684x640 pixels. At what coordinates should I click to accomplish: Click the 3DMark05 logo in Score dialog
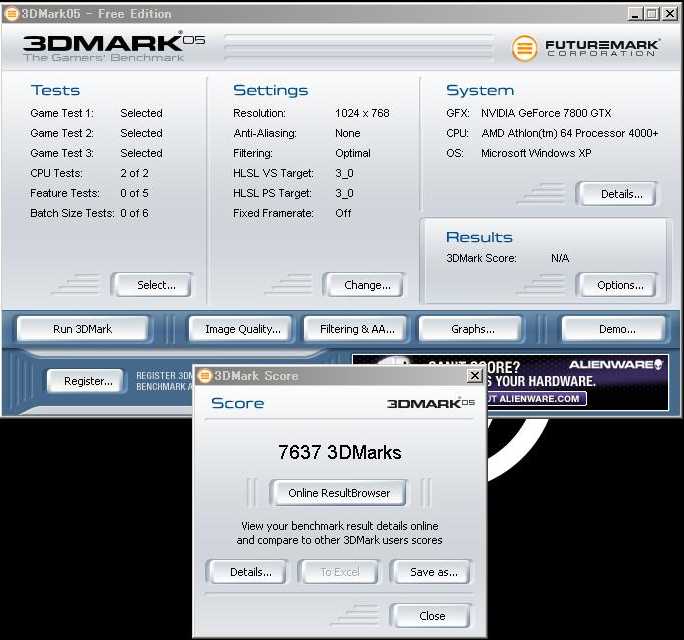pyautogui.click(x=430, y=403)
